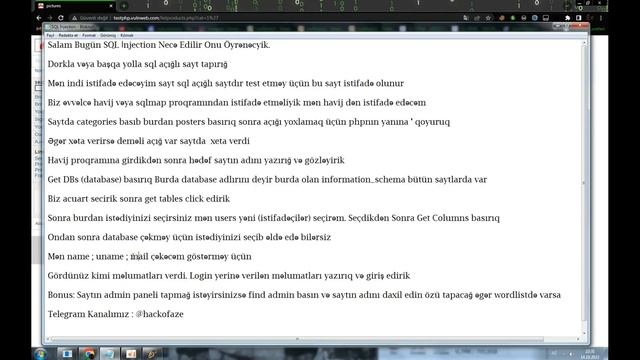Close the 'pictures' browser tab
This screenshot has width=640, height=360.
(x=111, y=6)
